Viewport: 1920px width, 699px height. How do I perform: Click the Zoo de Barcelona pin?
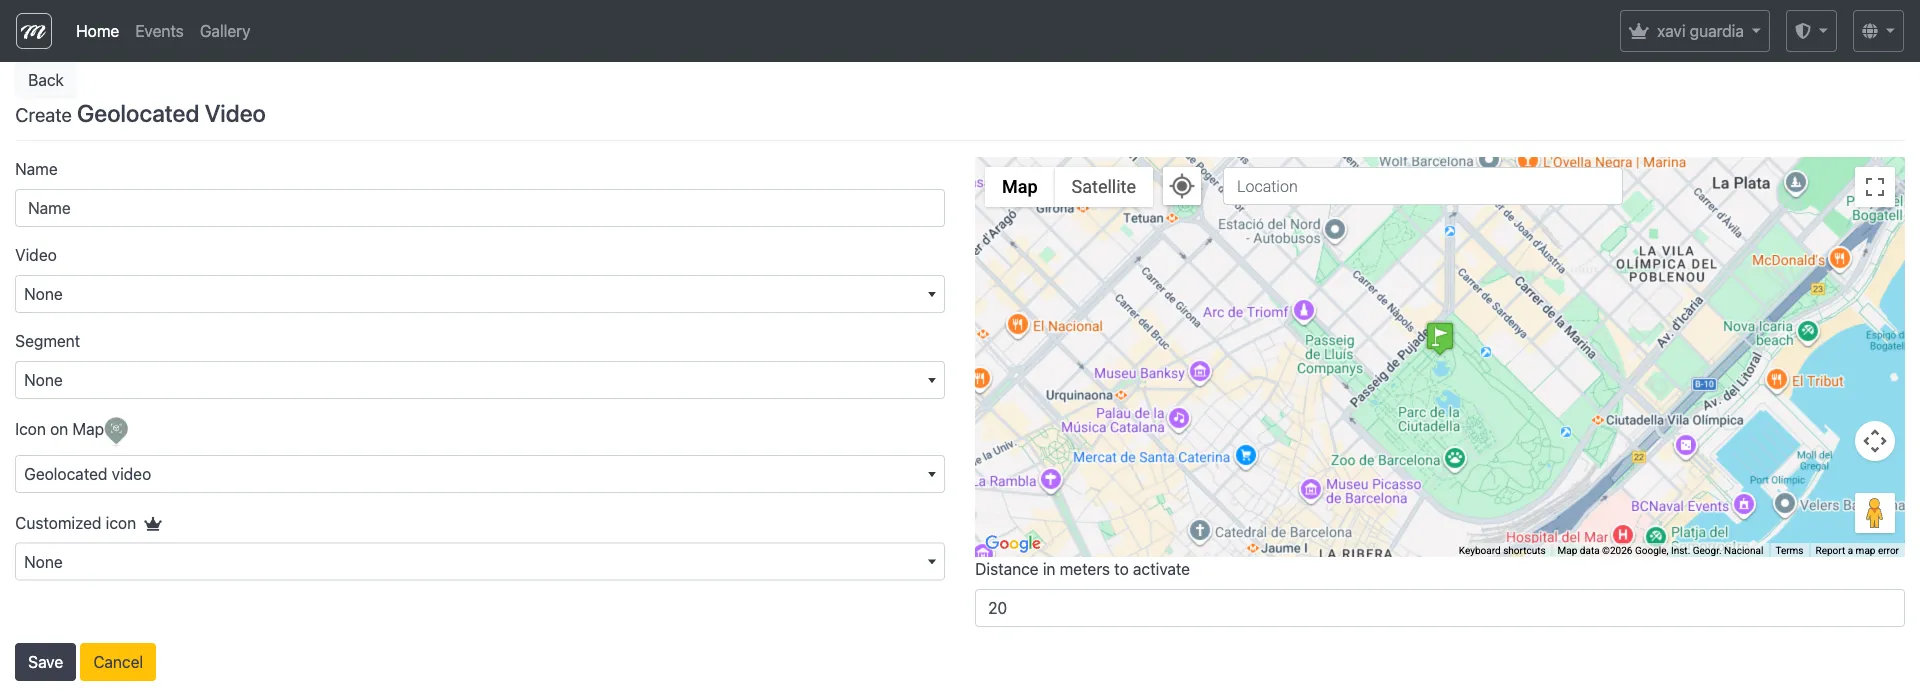(1455, 459)
